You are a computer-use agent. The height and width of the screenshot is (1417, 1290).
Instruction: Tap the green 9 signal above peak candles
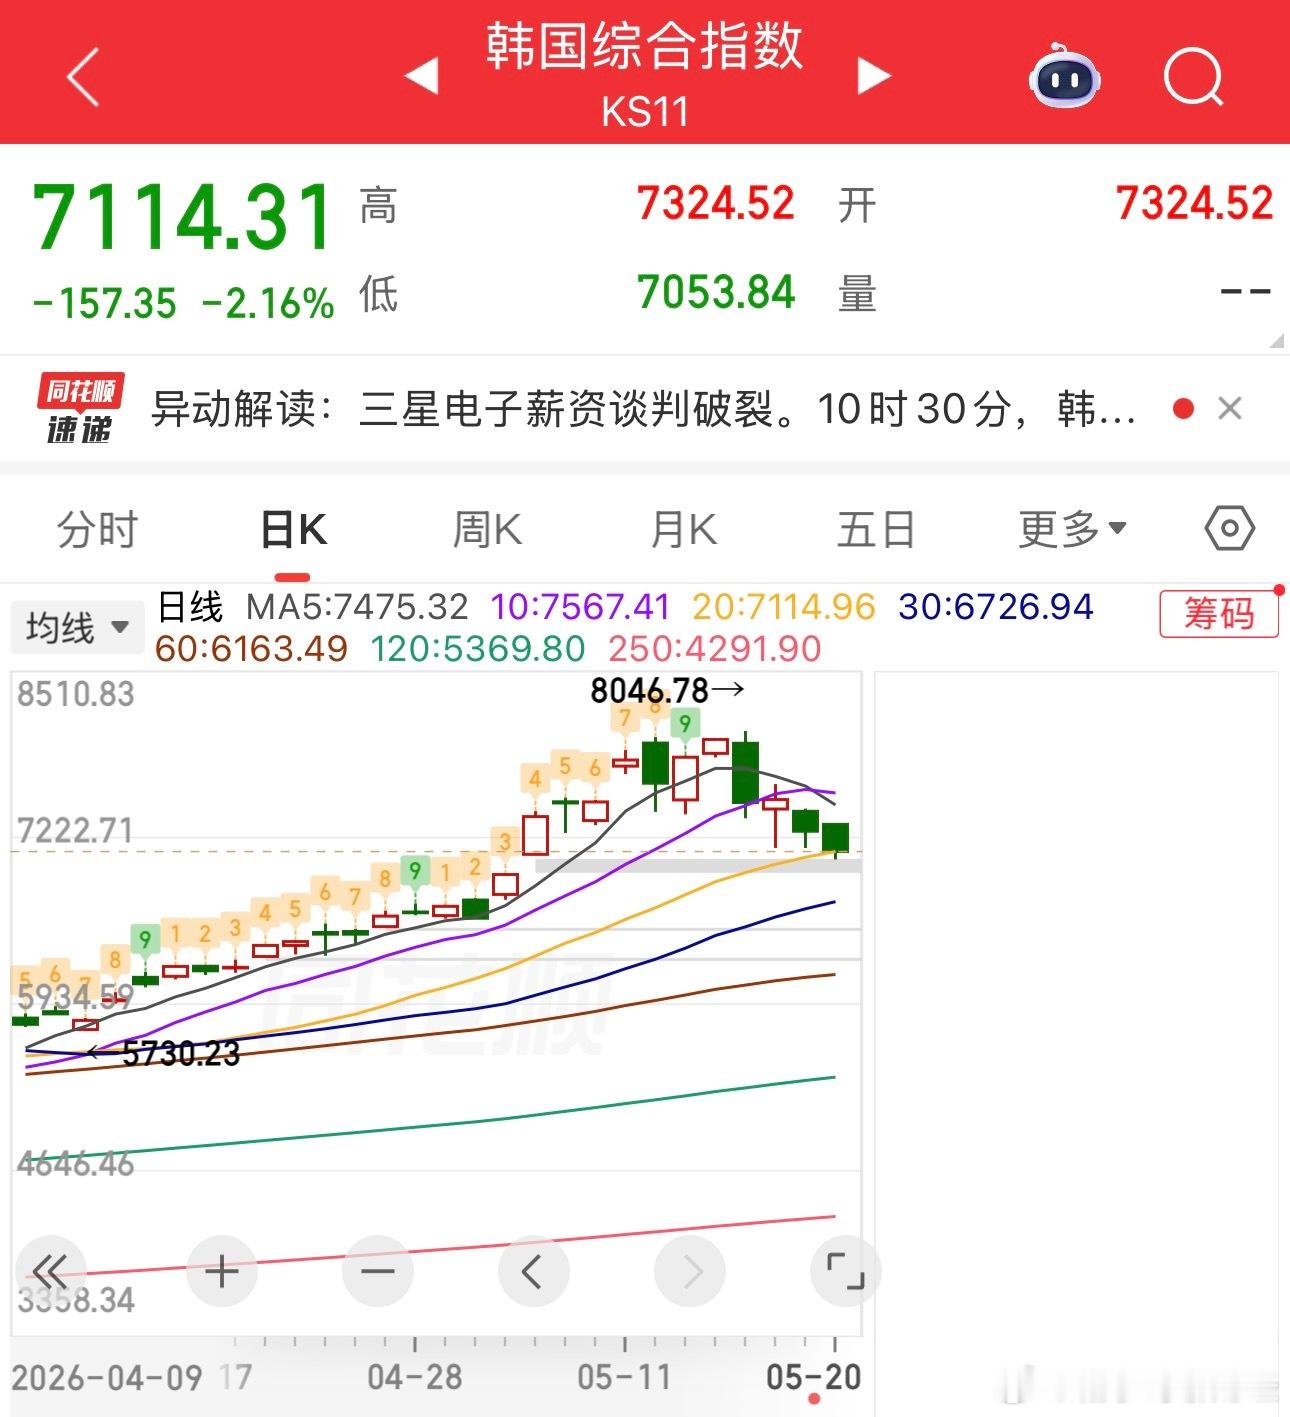coord(685,723)
